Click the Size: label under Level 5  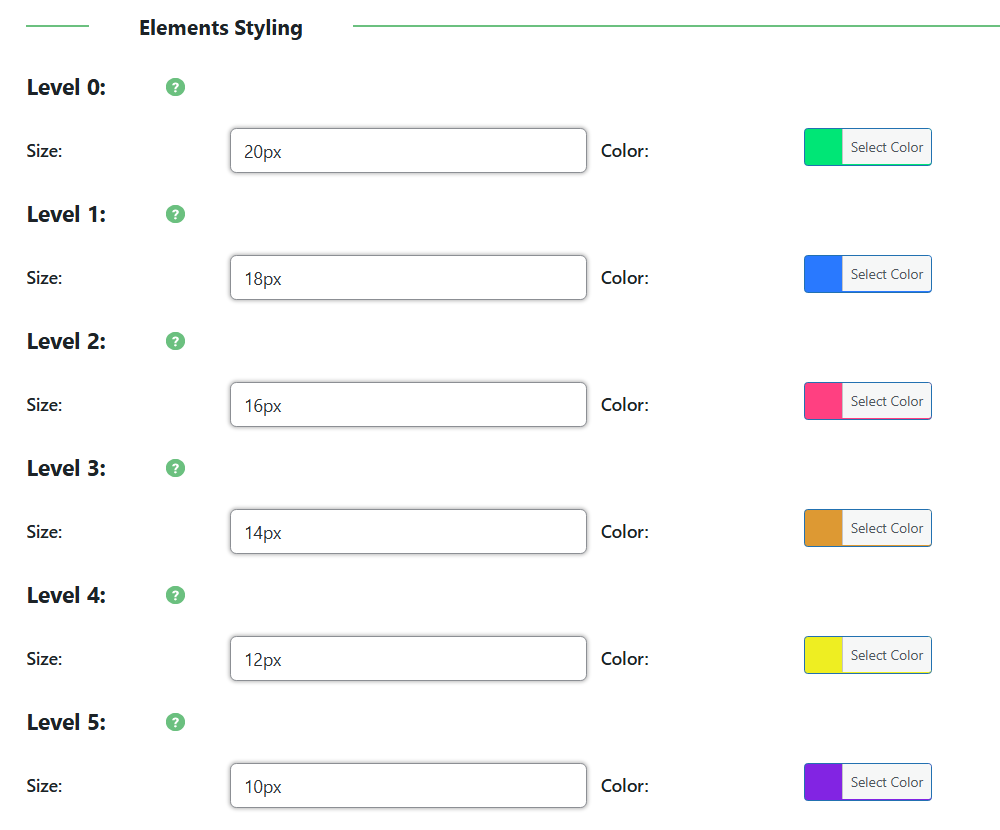click(x=44, y=786)
